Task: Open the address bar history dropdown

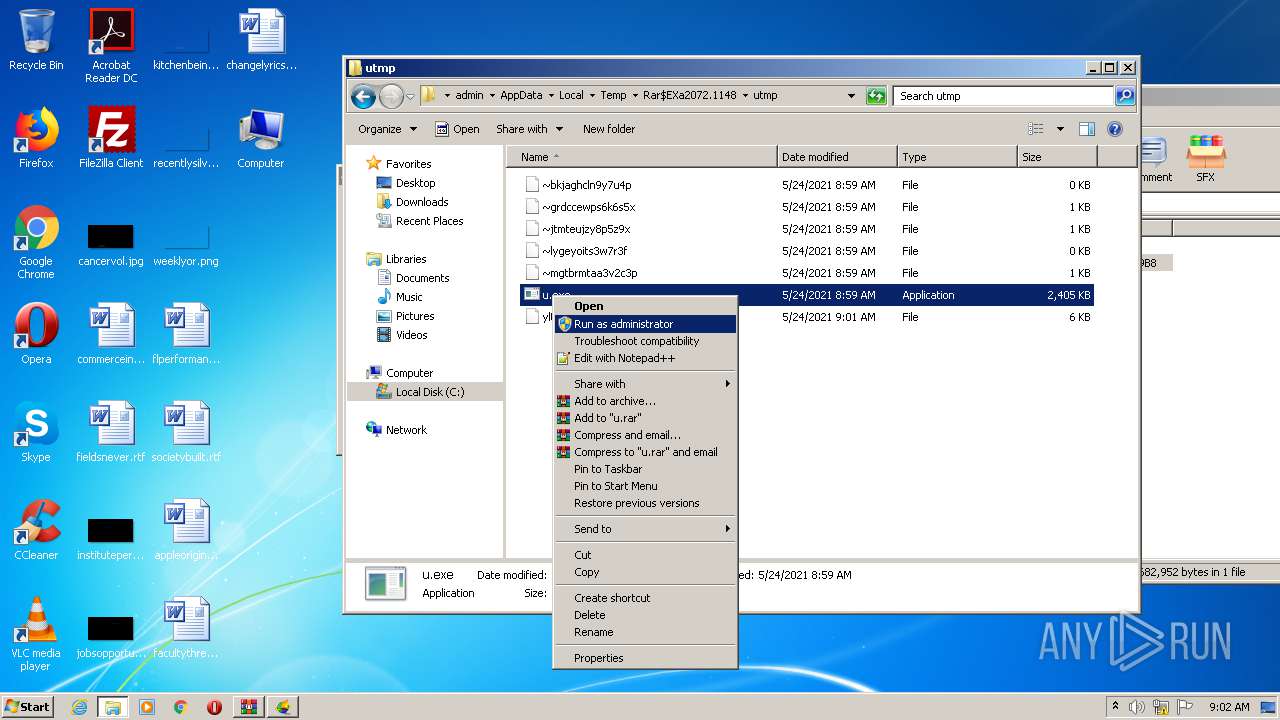Action: (851, 96)
